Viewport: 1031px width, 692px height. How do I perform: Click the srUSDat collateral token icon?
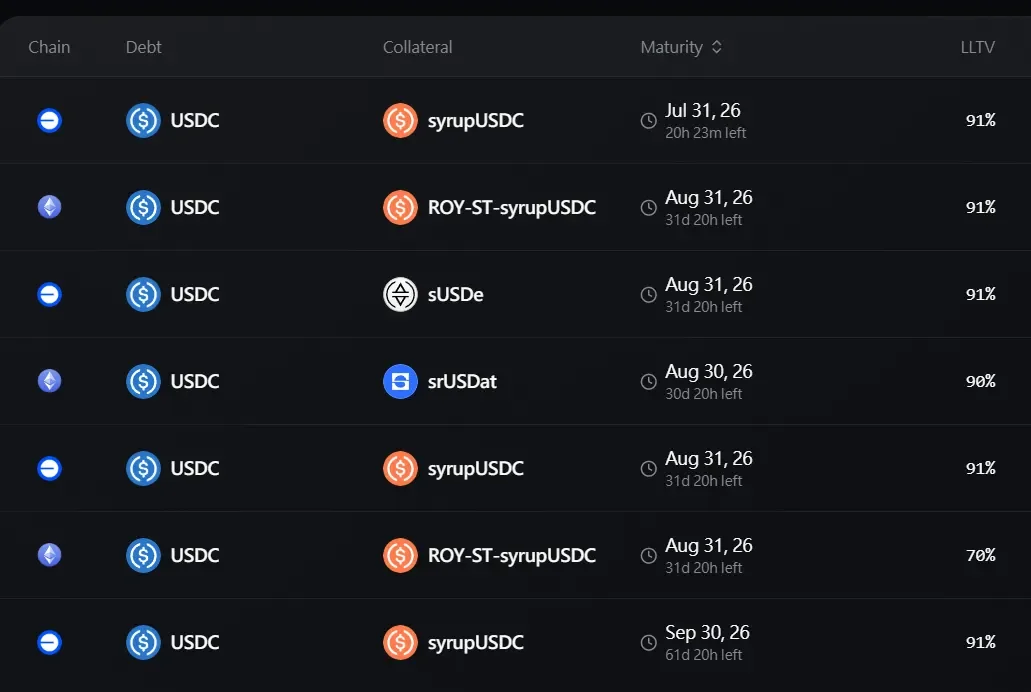click(400, 381)
